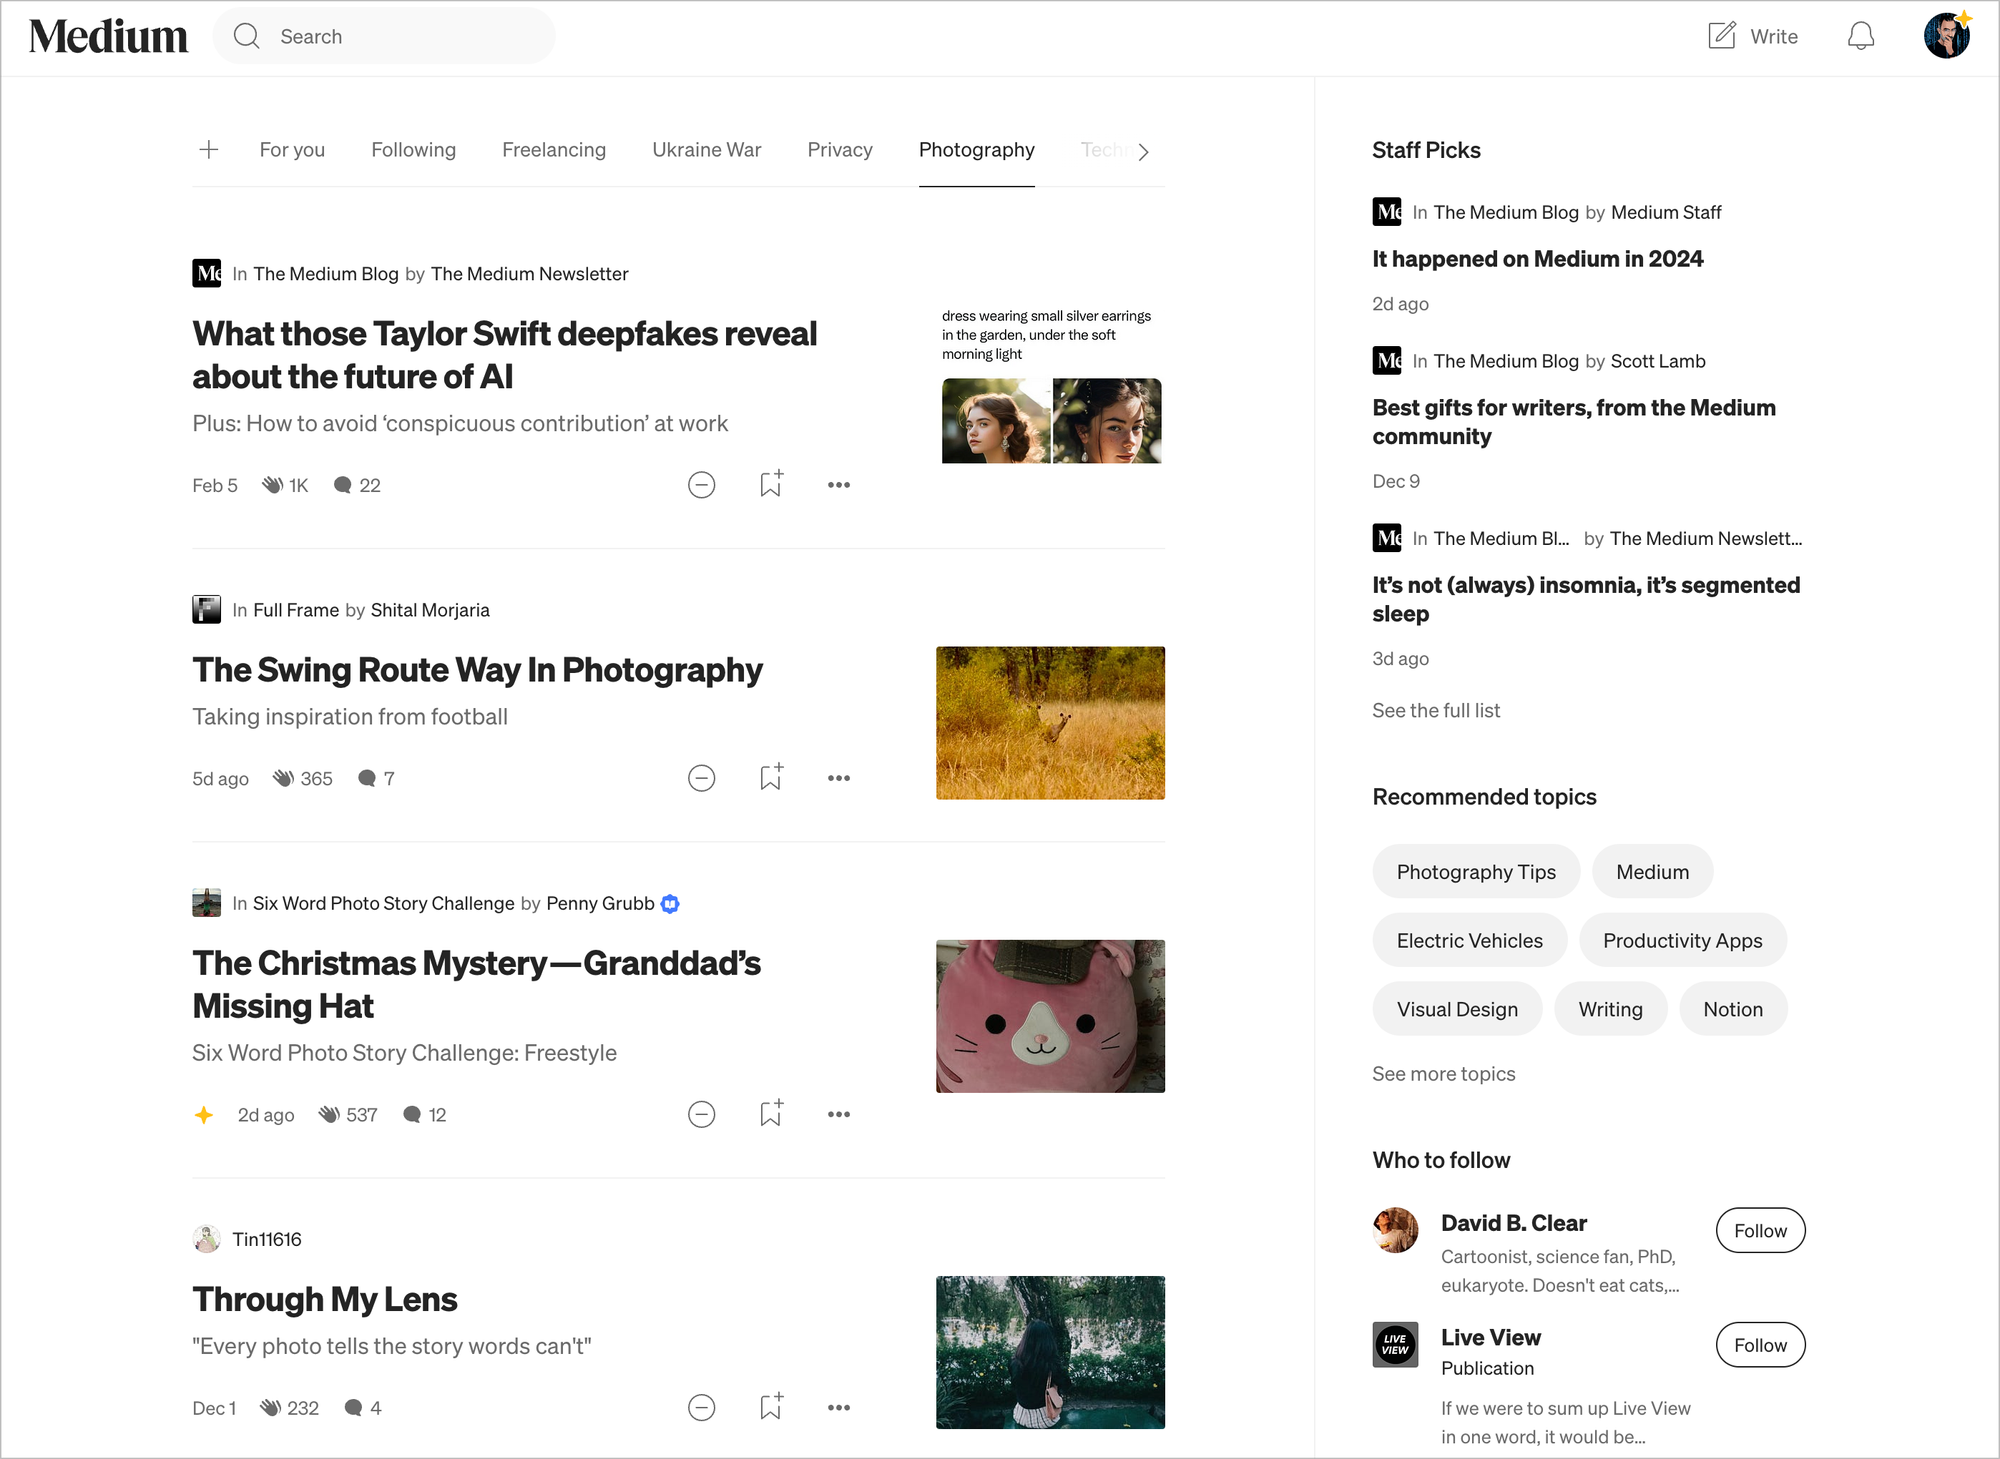This screenshot has height=1459, width=2000.
Task: Bookmark the Taylor Swift deepfakes story
Action: 770,484
